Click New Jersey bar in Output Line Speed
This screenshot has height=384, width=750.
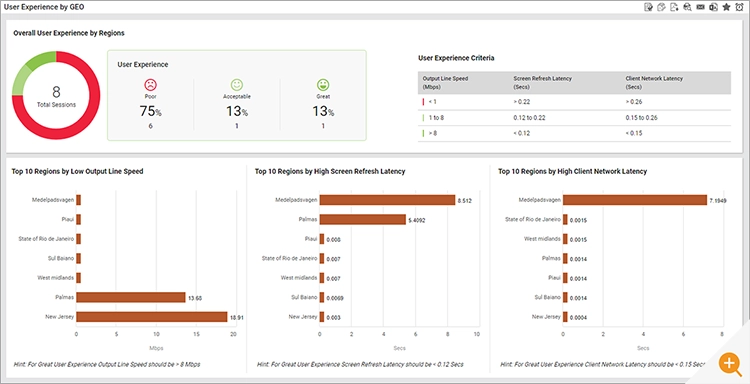(x=152, y=317)
